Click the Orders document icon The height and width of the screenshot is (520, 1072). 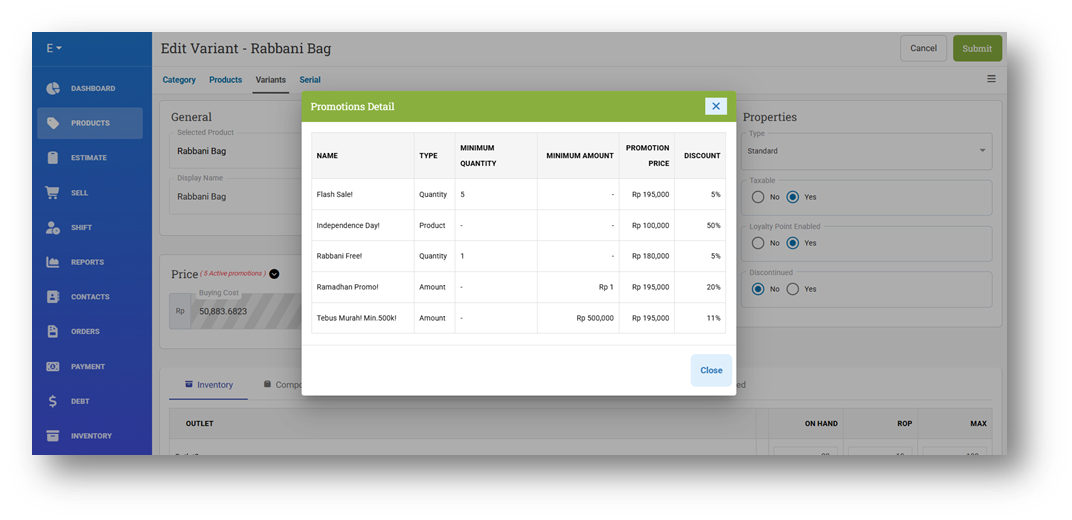pos(53,331)
